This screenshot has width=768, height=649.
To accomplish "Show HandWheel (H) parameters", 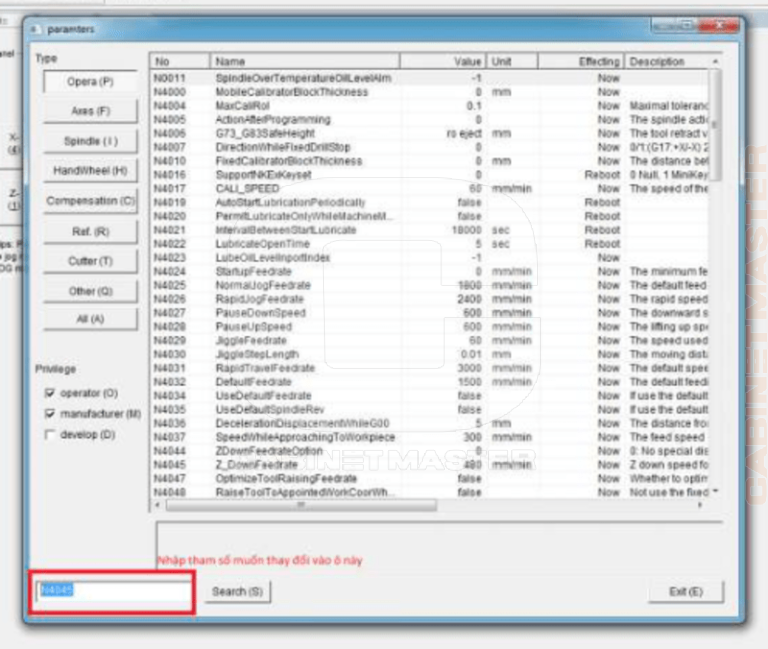I will 90,171.
